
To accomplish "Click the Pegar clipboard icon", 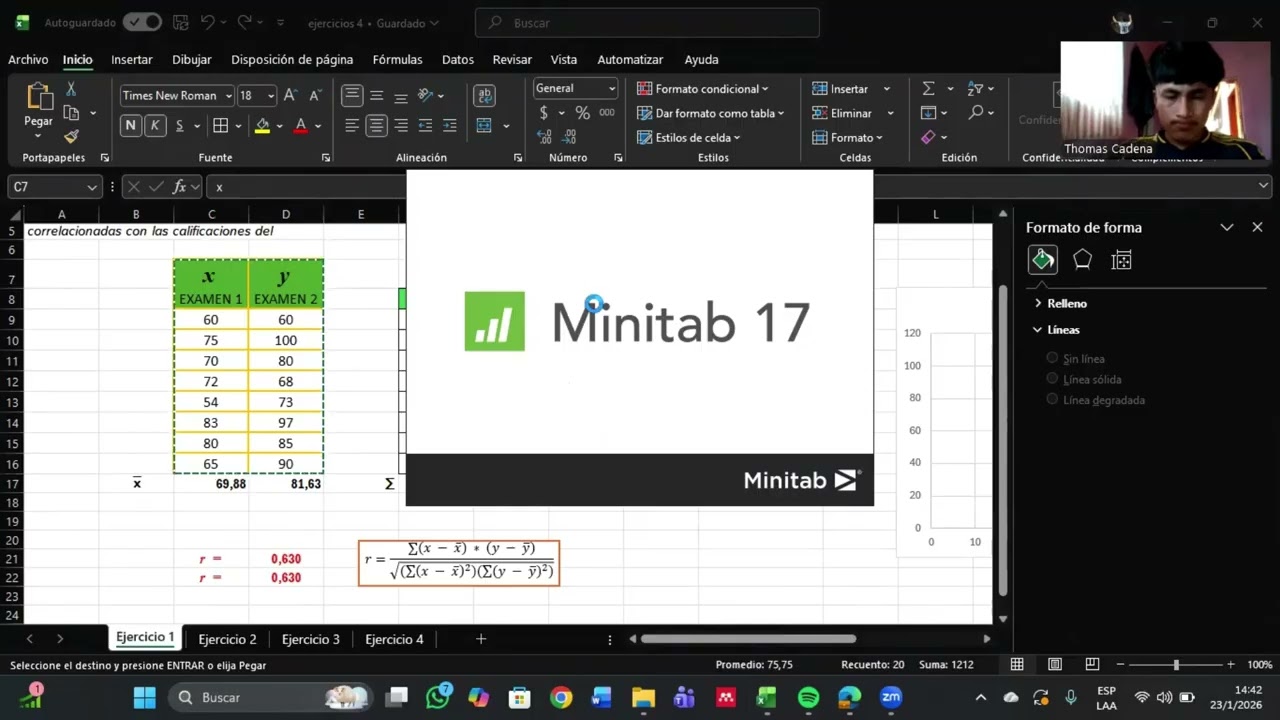I will coord(39,96).
